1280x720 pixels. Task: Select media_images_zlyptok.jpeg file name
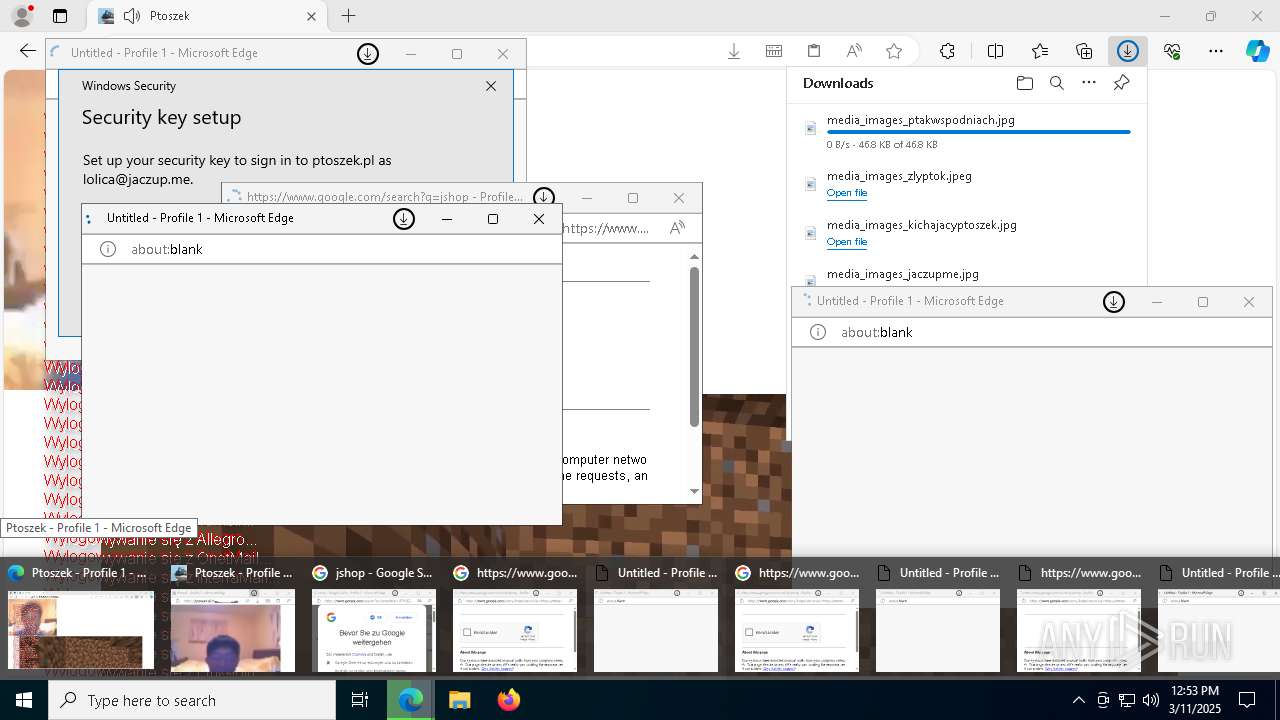coord(899,176)
